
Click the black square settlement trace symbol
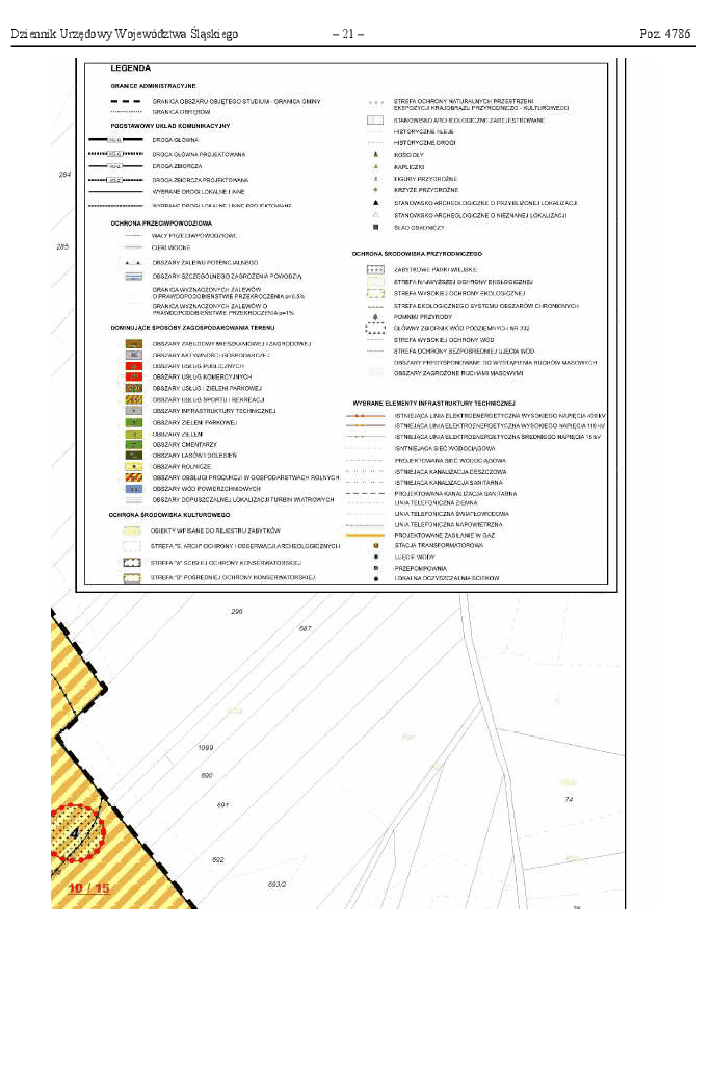[376, 227]
